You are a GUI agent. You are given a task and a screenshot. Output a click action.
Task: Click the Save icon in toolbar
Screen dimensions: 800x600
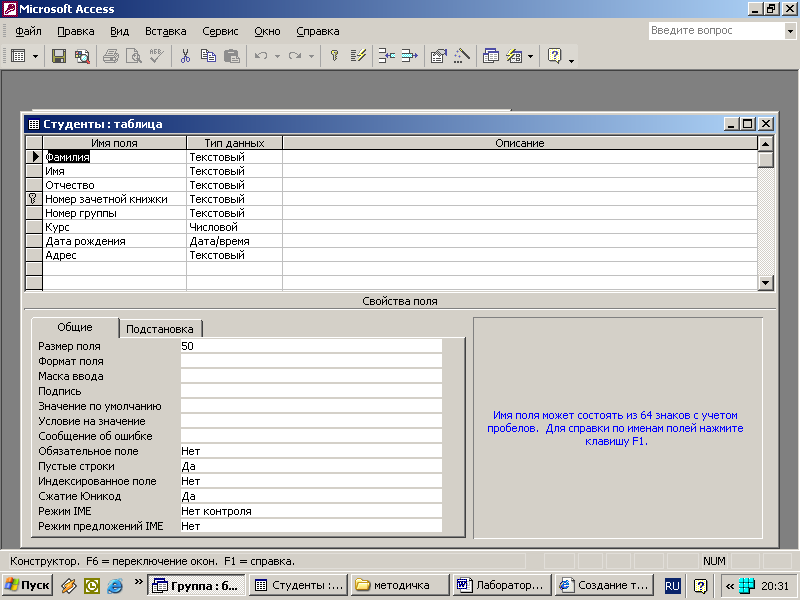[59, 57]
